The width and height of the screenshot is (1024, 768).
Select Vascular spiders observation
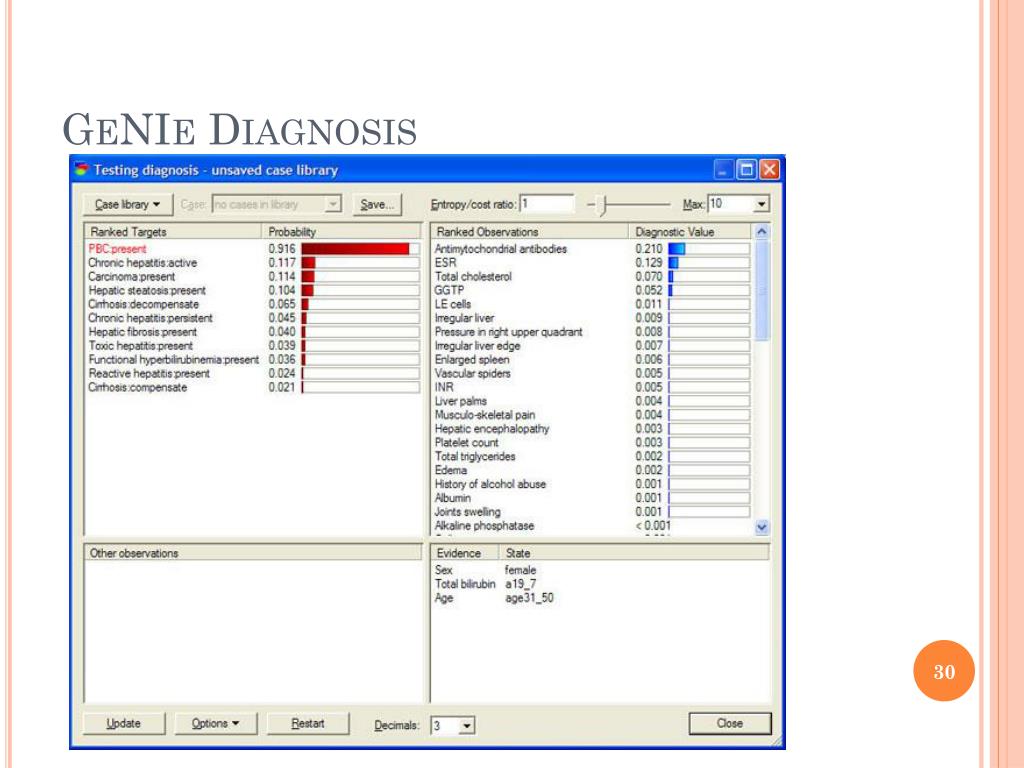pos(592,374)
